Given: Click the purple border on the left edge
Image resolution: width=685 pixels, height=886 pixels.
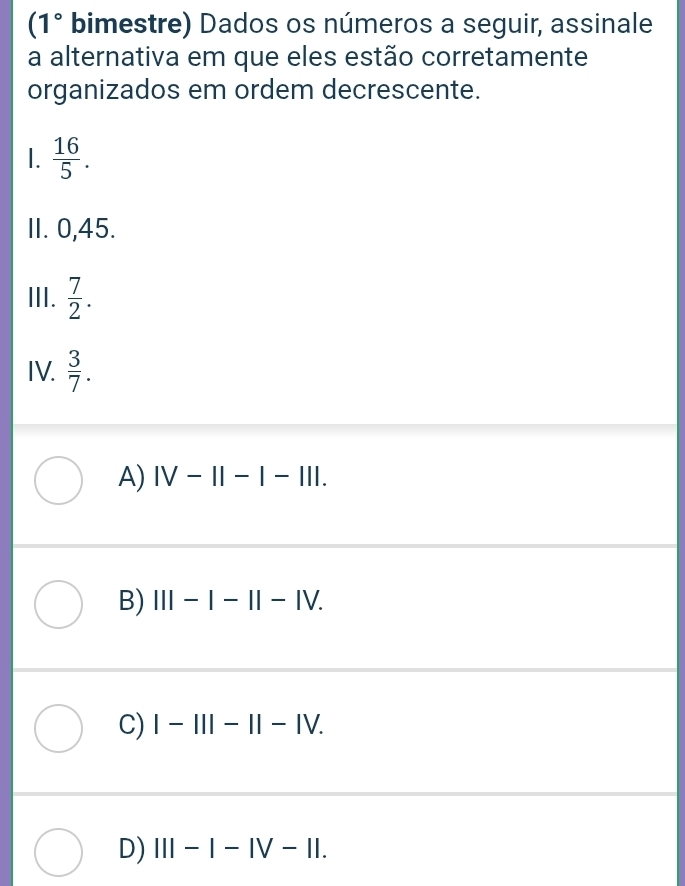Looking at the screenshot, I should [x=5, y=443].
